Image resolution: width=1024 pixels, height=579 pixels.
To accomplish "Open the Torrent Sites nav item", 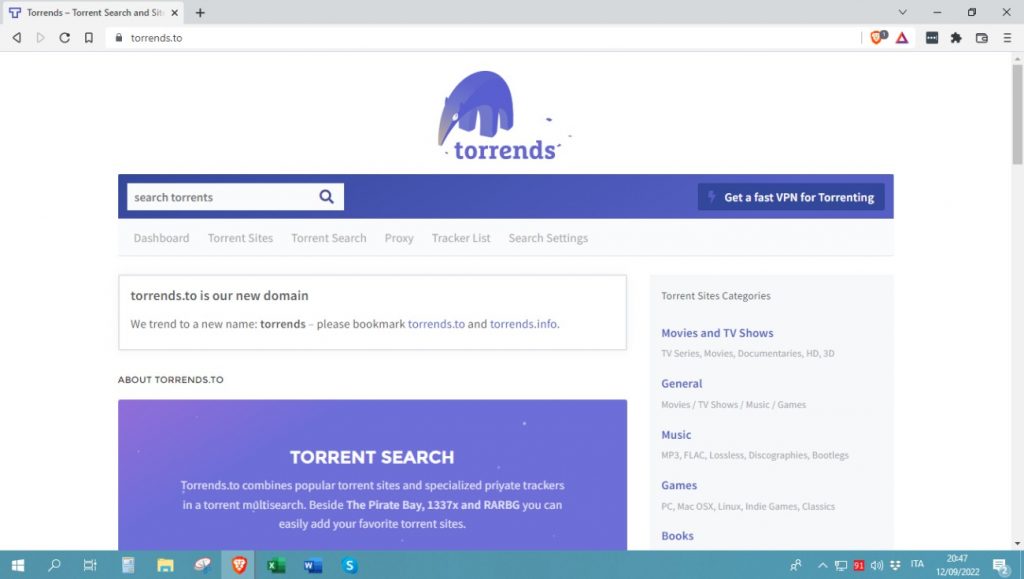I will (x=240, y=238).
